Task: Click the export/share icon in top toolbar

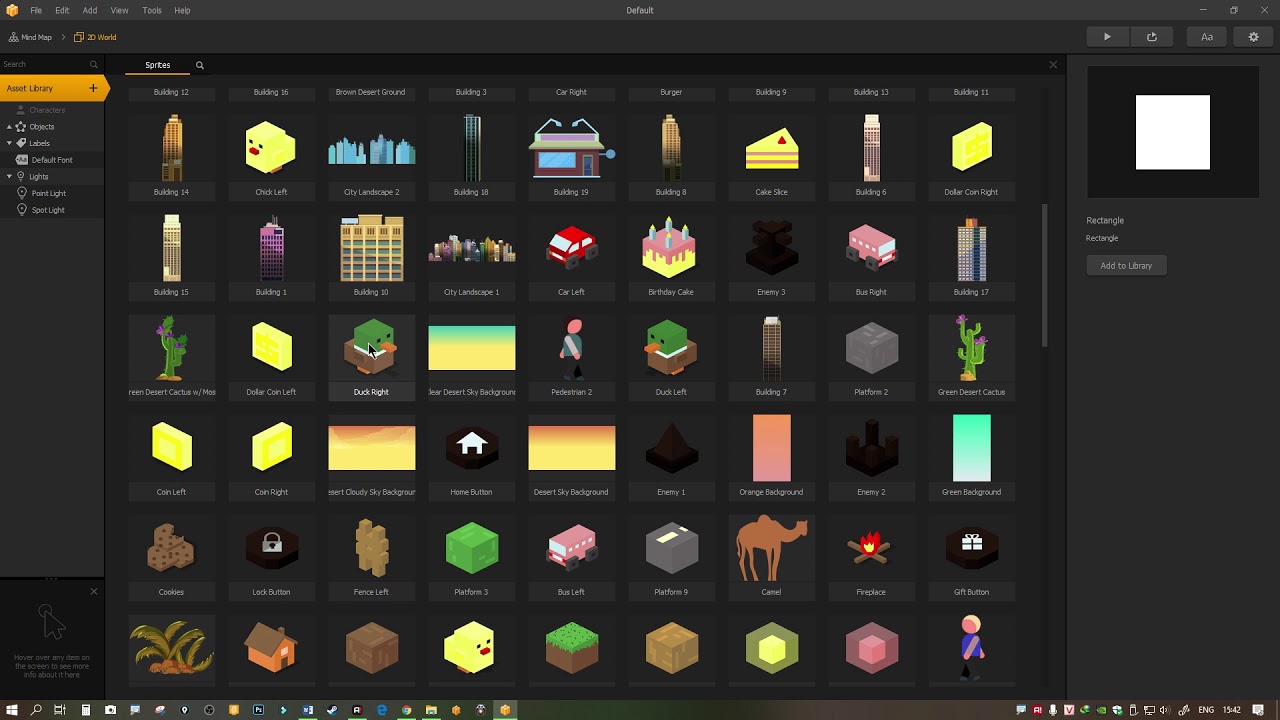Action: (x=1152, y=37)
